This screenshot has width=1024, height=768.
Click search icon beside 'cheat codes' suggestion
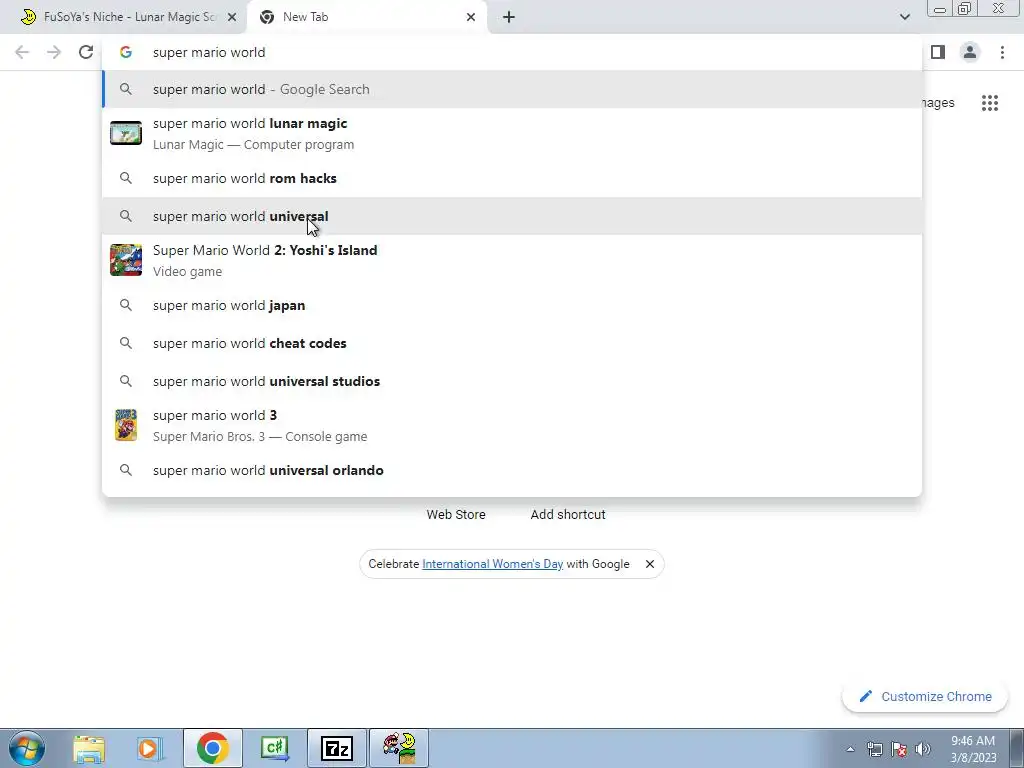(x=126, y=343)
